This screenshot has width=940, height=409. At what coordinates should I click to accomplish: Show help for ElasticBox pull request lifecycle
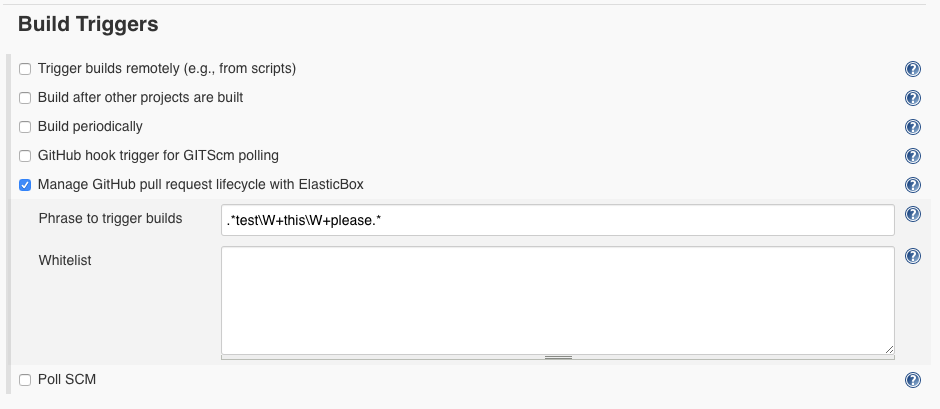click(x=912, y=185)
